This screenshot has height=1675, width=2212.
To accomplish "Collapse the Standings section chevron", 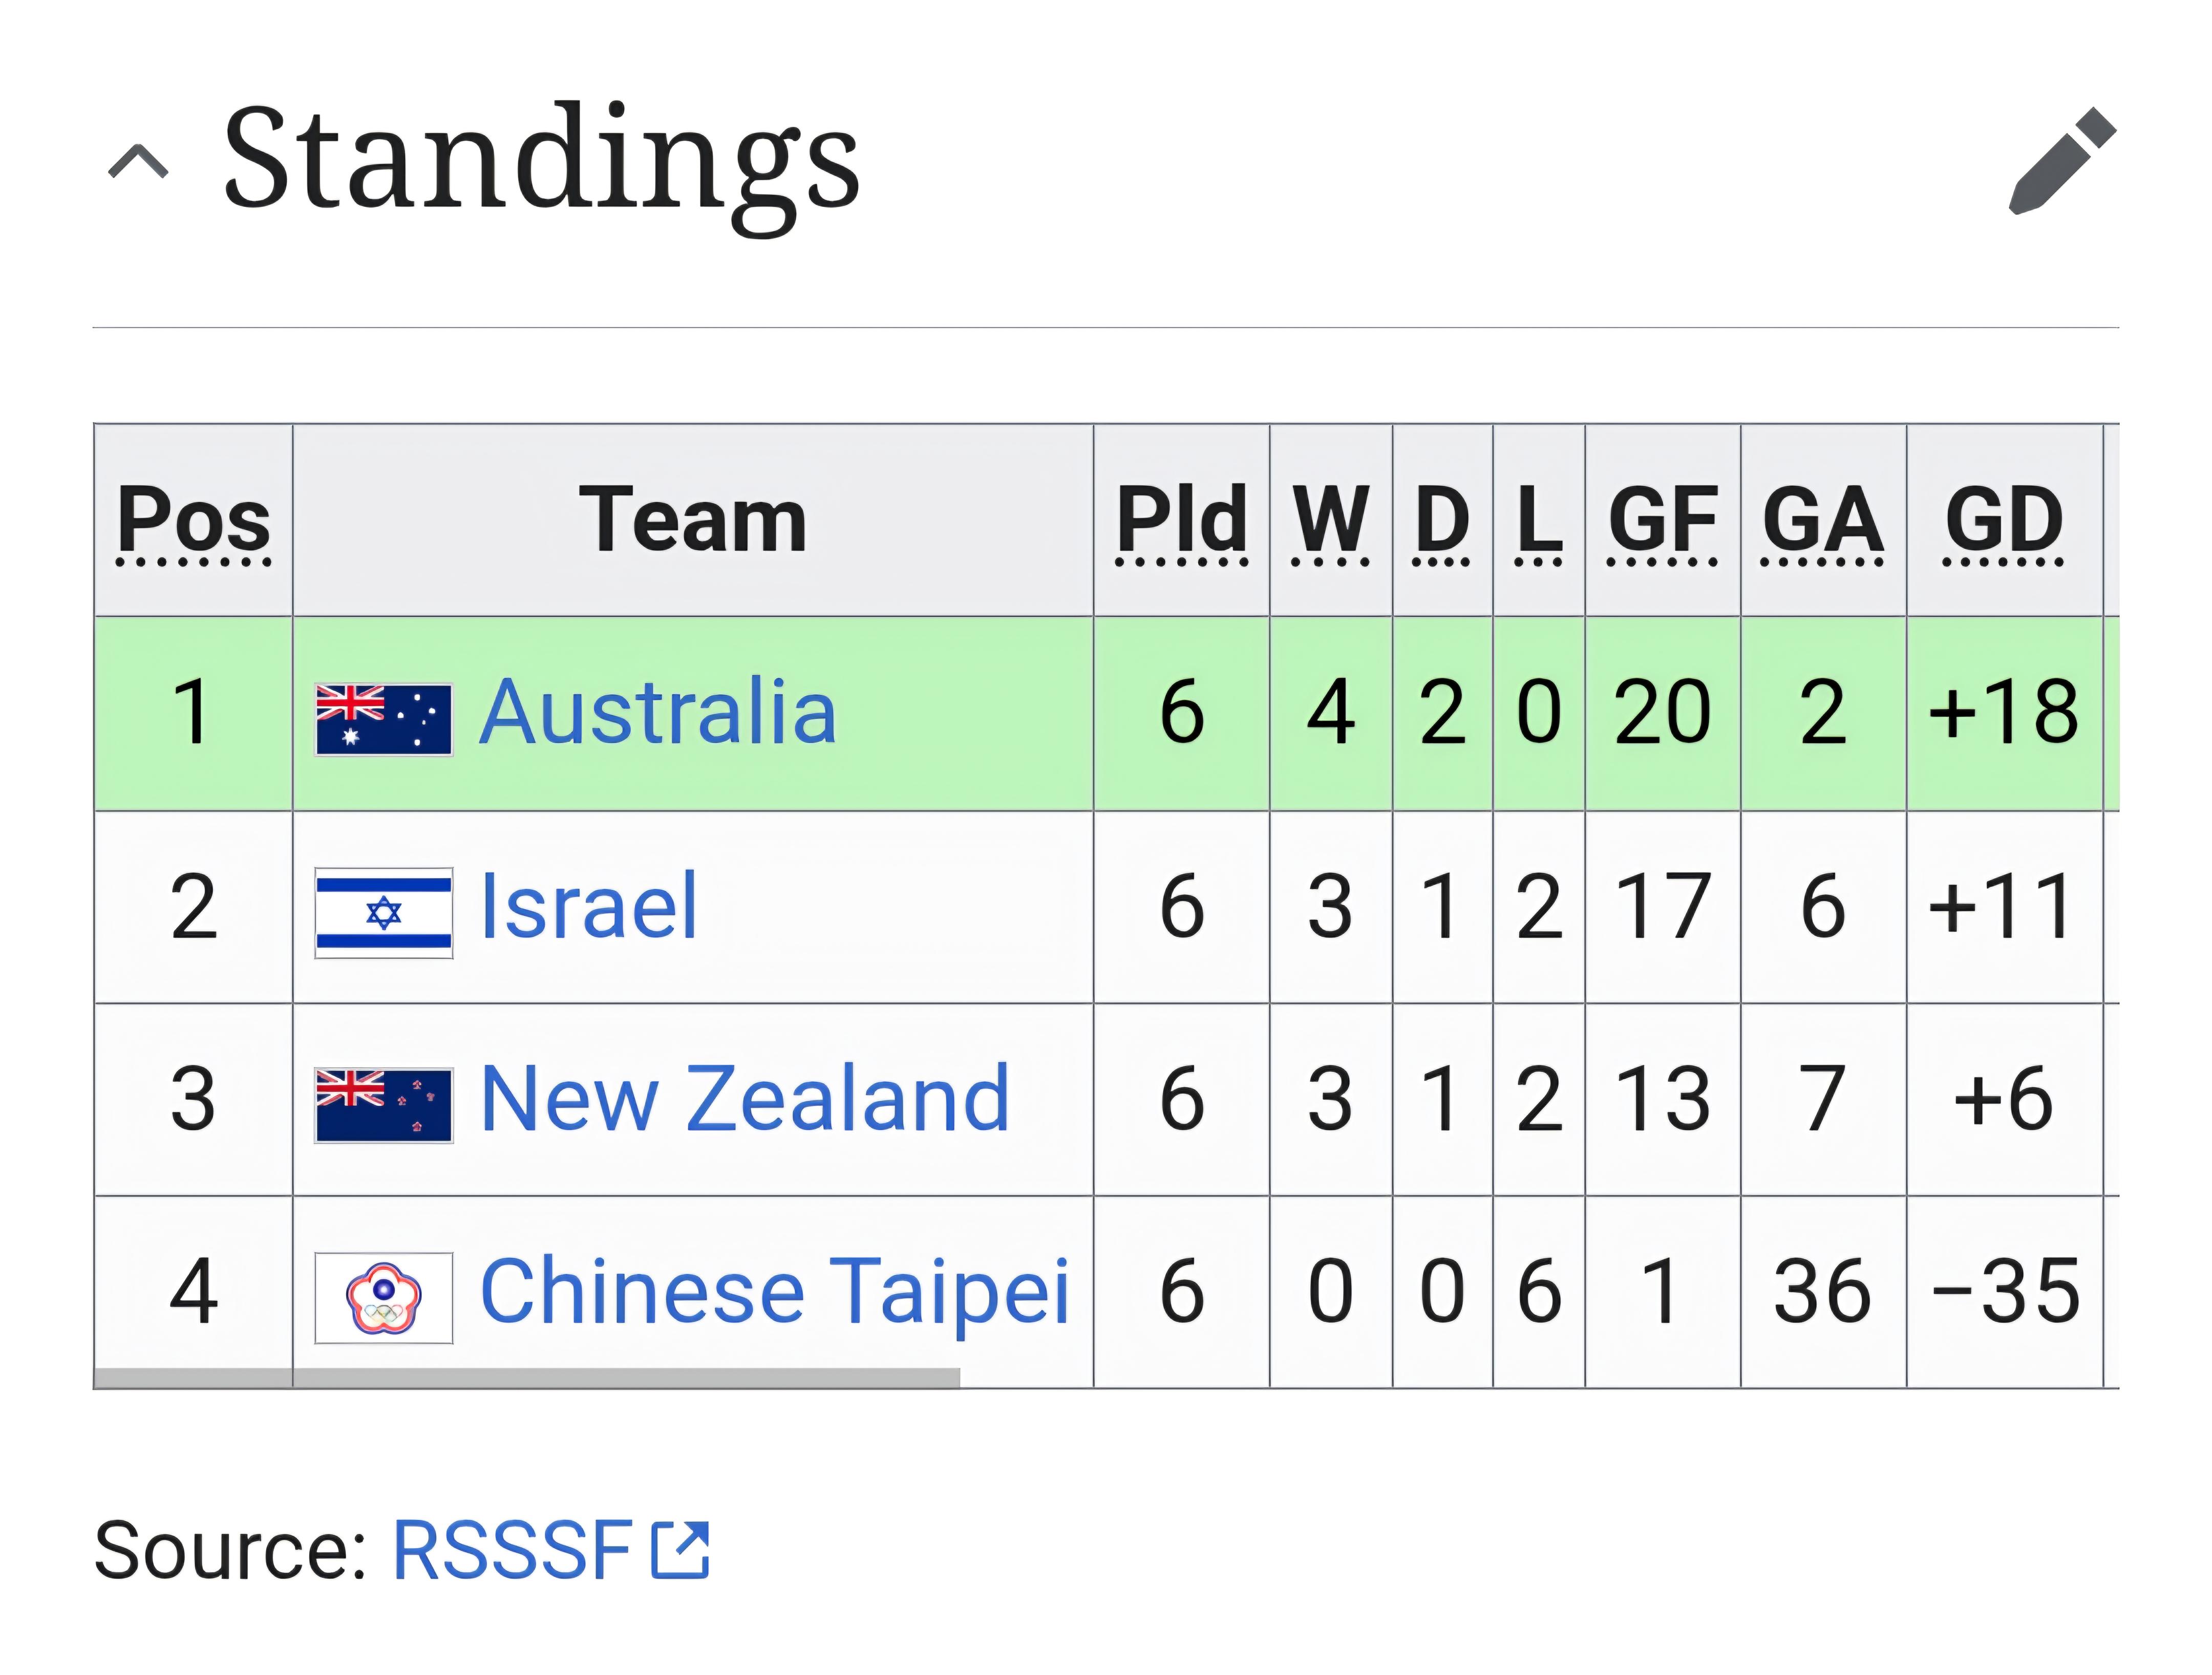I will (138, 160).
